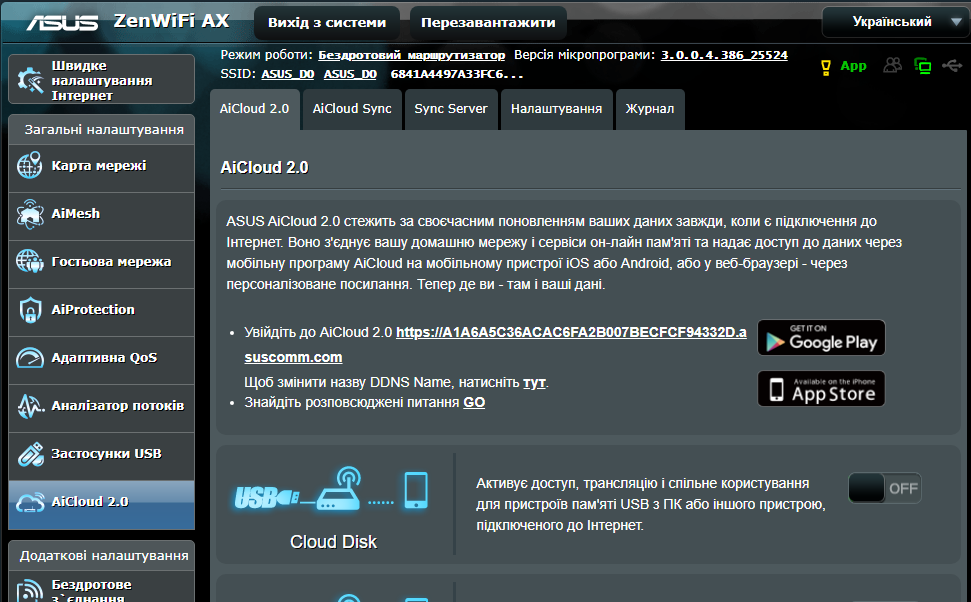Click the AiCloud 2.0 page heading
Screen dimensions: 971x602
tap(264, 168)
